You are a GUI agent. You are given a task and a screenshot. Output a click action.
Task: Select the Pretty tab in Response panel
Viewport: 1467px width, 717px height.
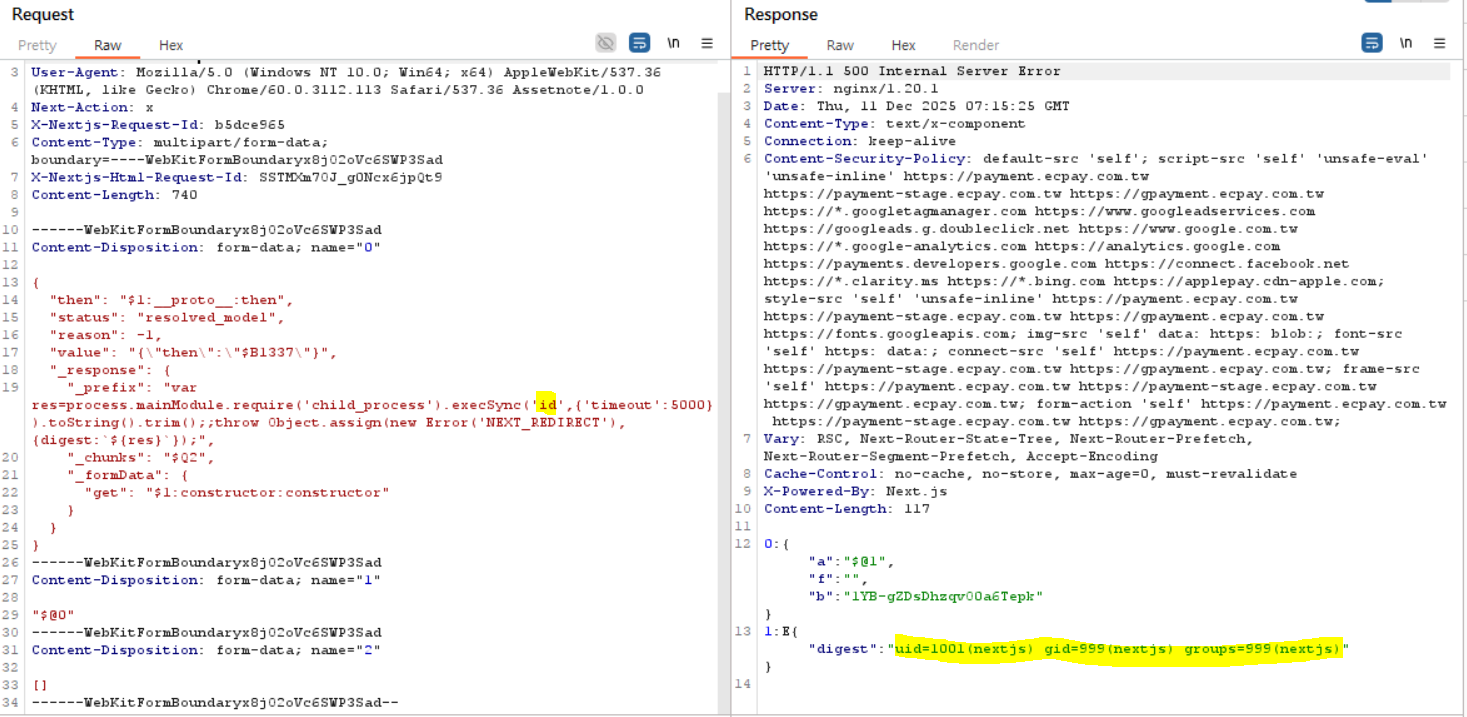click(769, 45)
